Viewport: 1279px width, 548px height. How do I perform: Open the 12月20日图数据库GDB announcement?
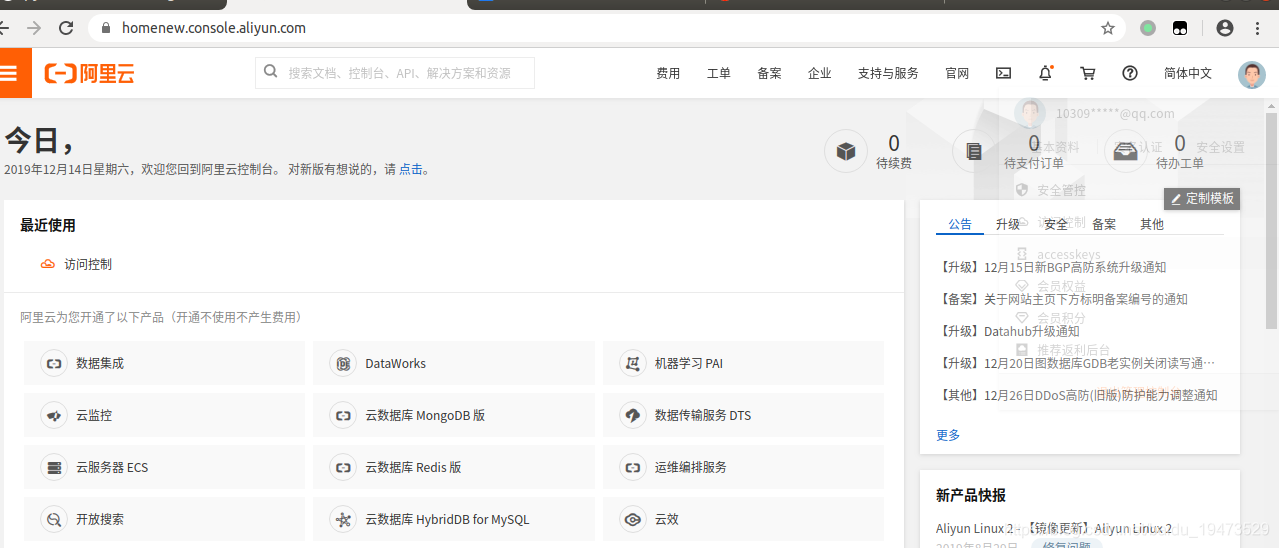tap(1076, 363)
